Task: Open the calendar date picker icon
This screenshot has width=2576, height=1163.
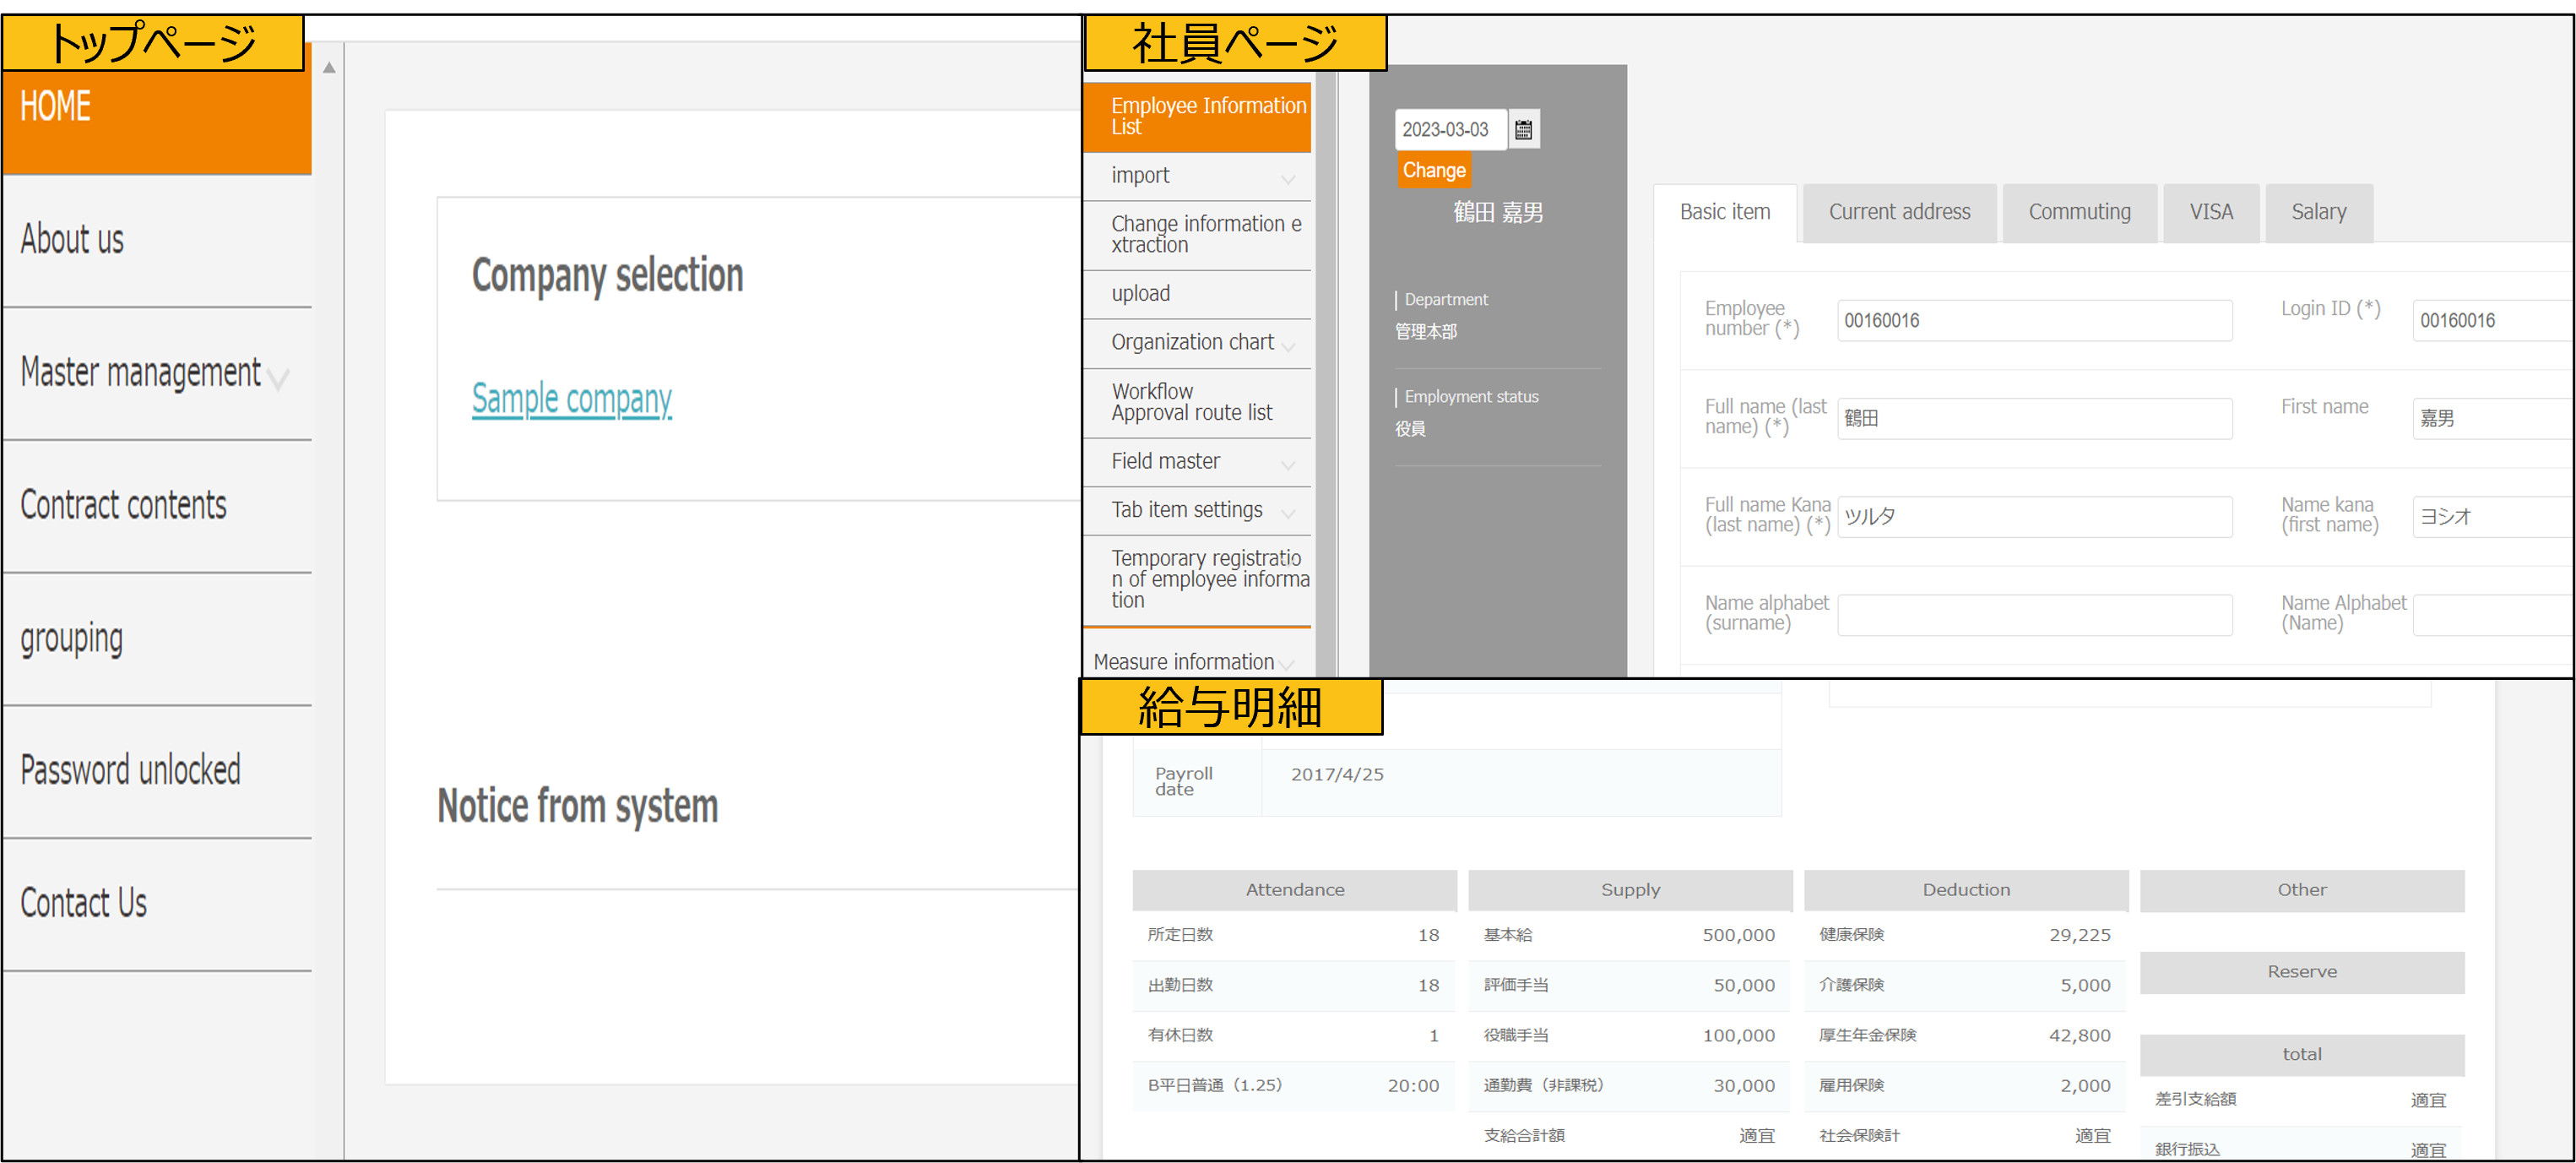Action: (1523, 130)
